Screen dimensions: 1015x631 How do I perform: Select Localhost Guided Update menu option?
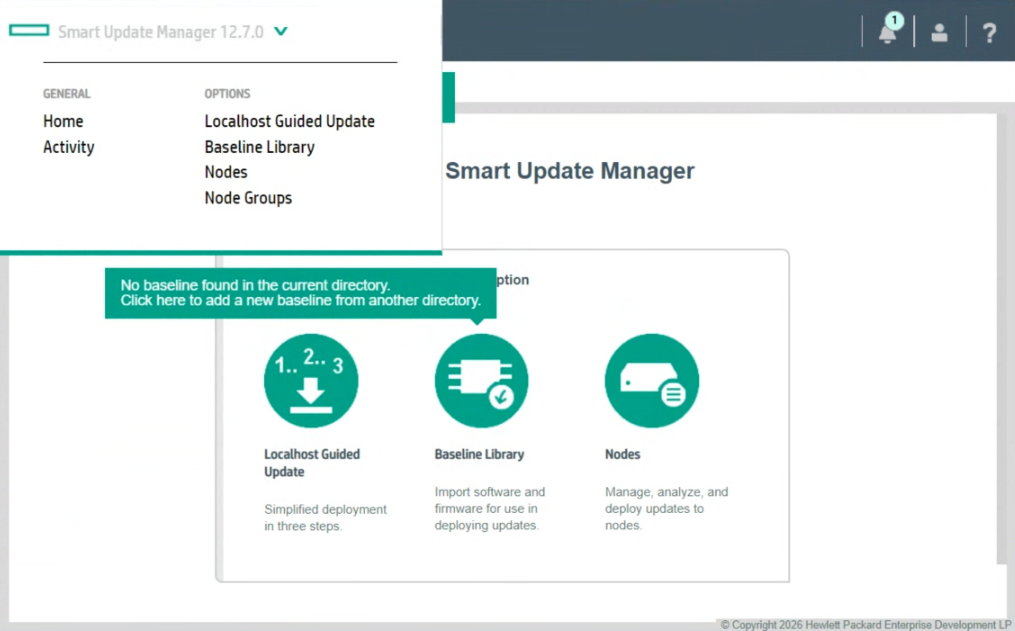(289, 121)
